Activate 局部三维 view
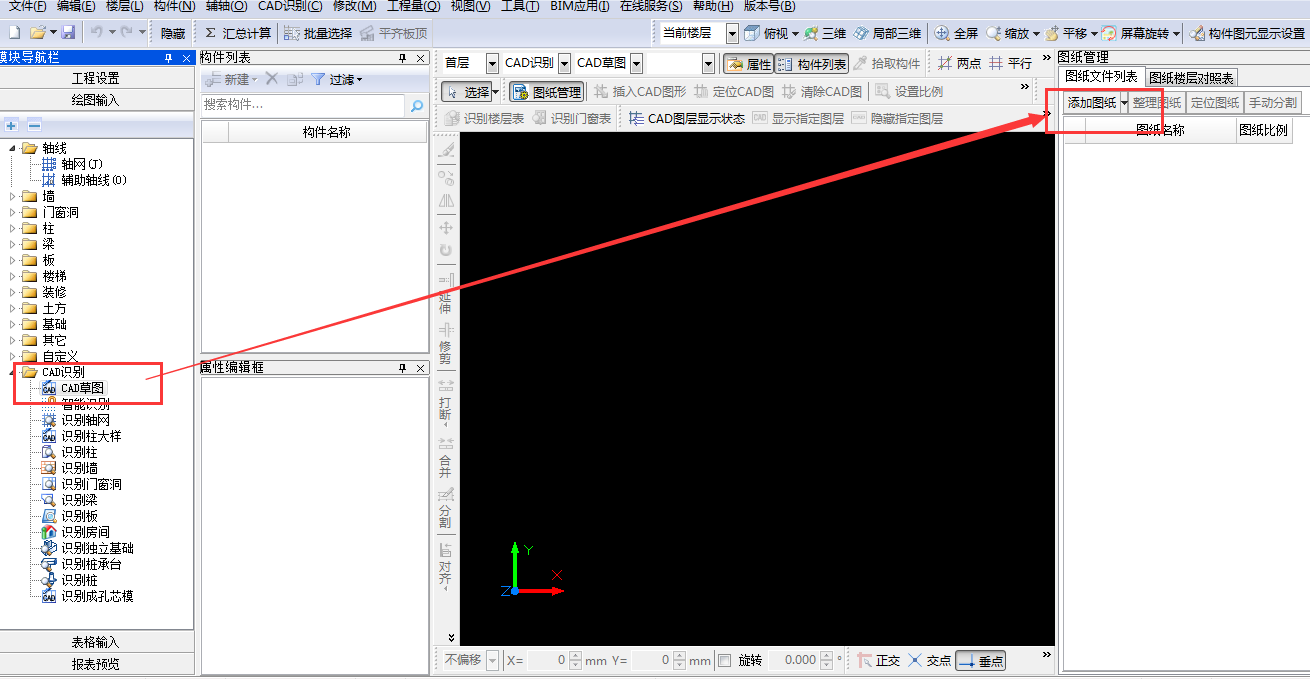Image resolution: width=1310 pixels, height=679 pixels. pos(888,33)
